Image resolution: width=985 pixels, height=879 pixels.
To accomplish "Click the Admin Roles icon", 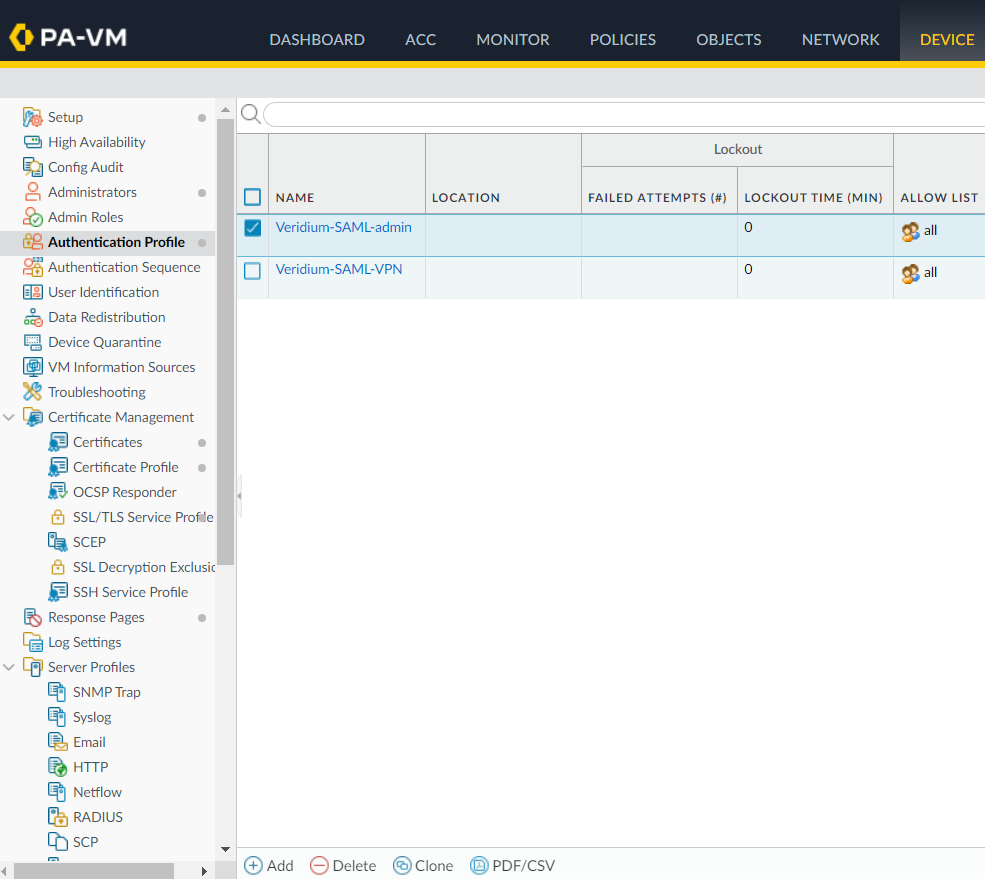I will click(32, 218).
